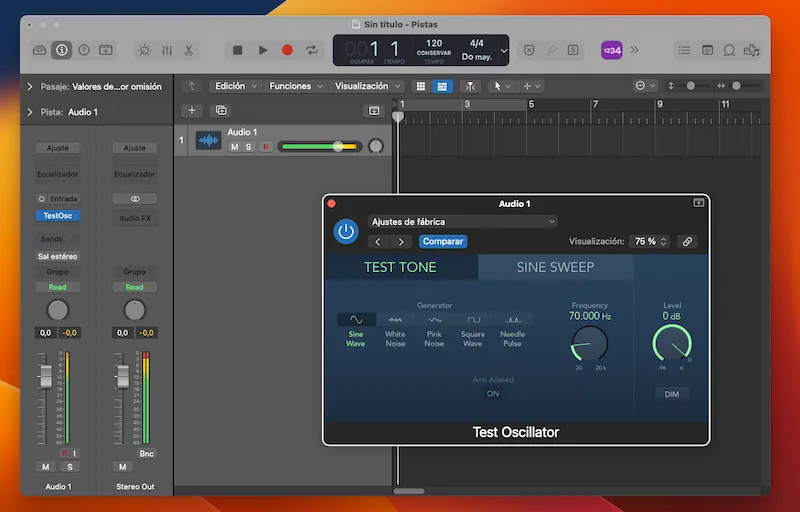Adjust the horizontal zoom slider
Image resolution: width=800 pixels, height=512 pixels.
[x=736, y=86]
